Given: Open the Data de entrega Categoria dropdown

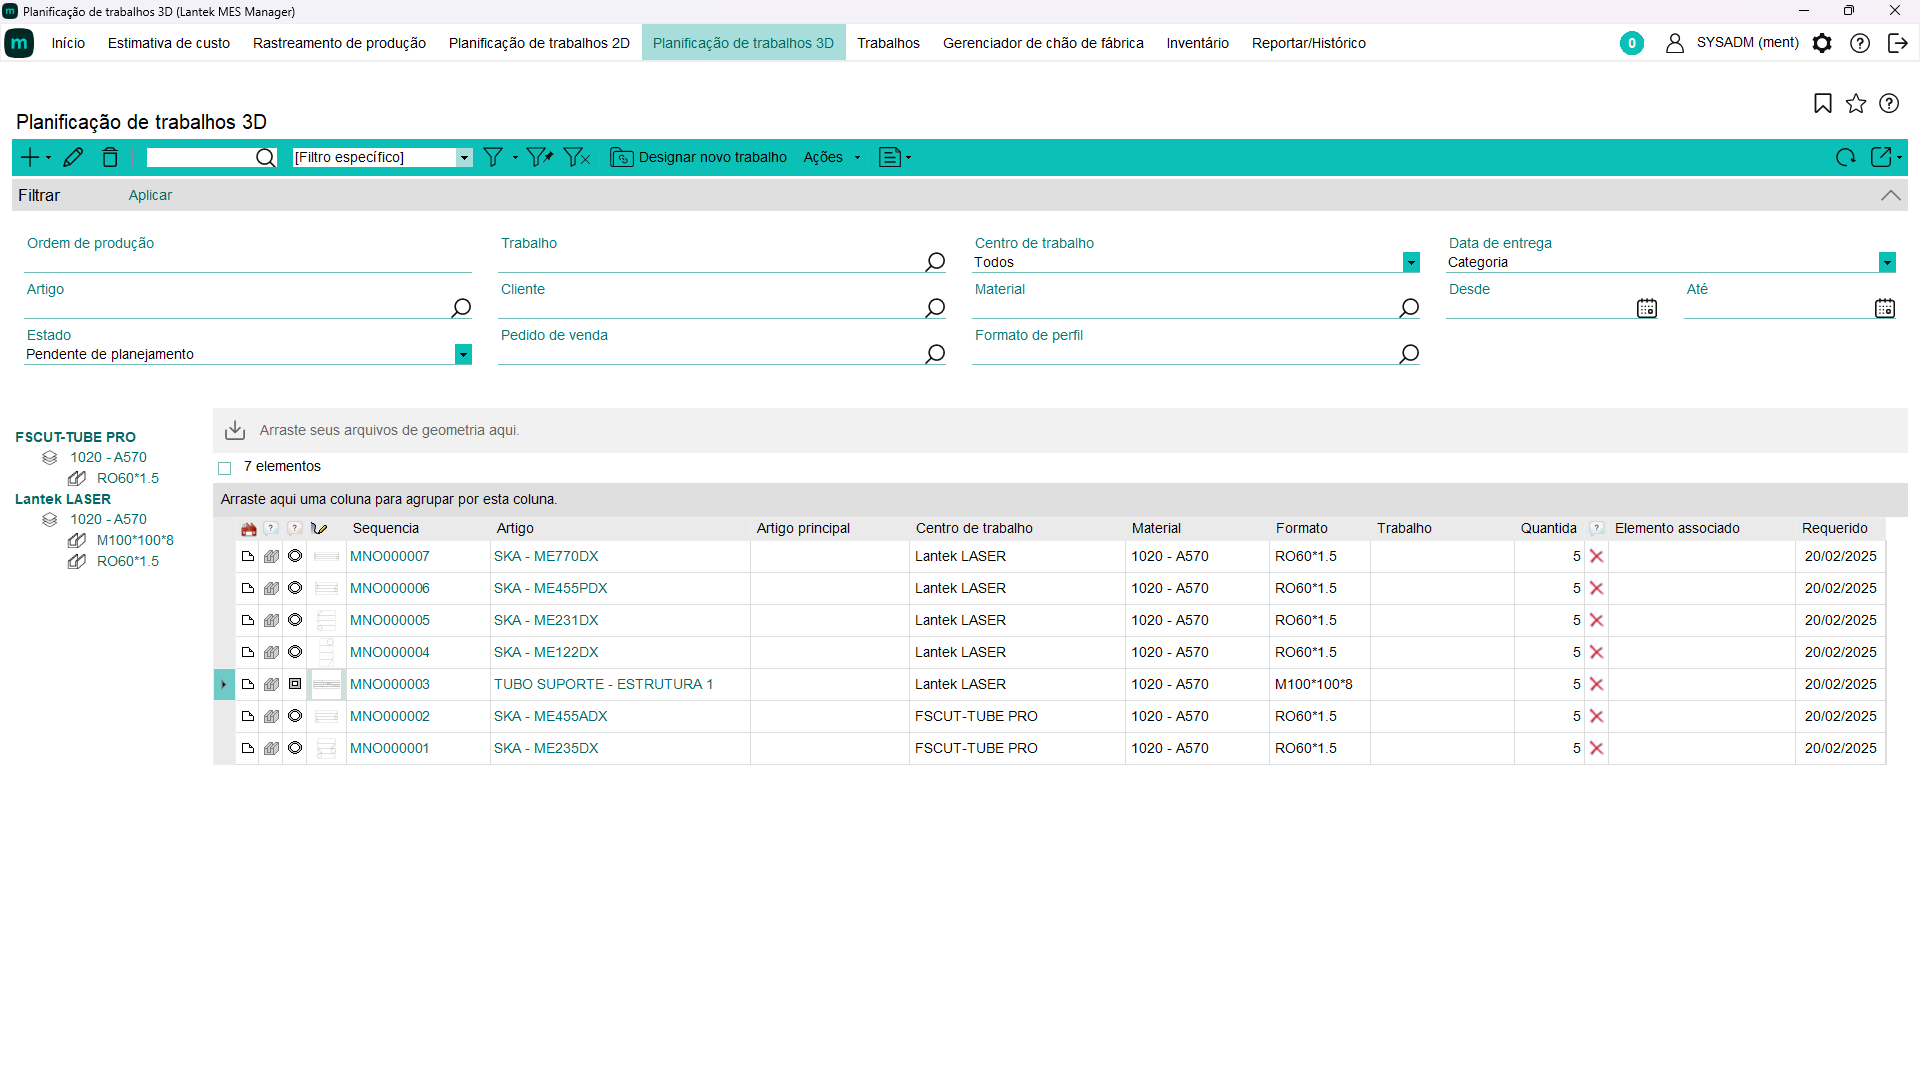Looking at the screenshot, I should [x=1887, y=262].
